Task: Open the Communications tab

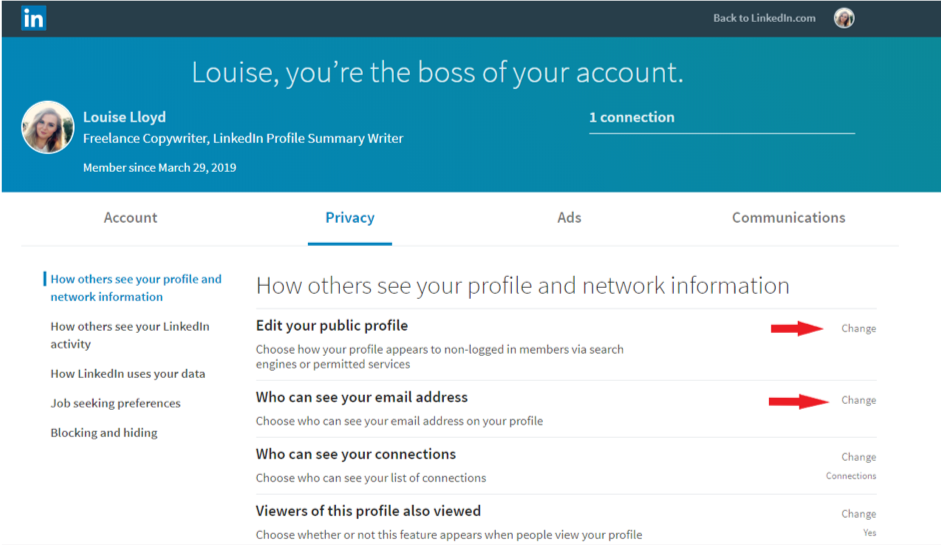Action: pos(788,218)
